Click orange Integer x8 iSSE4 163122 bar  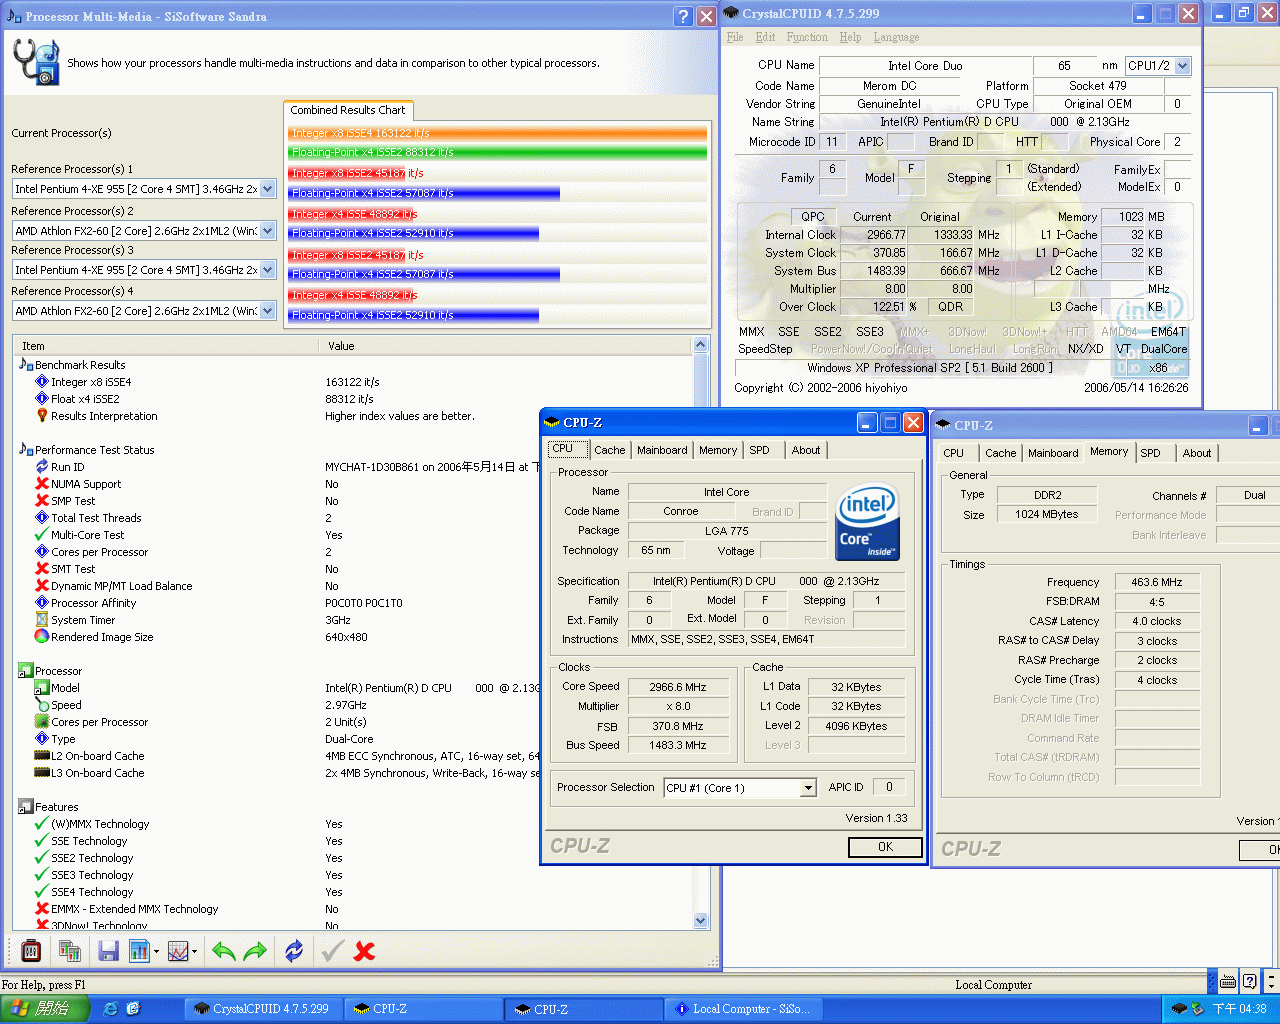(x=497, y=133)
